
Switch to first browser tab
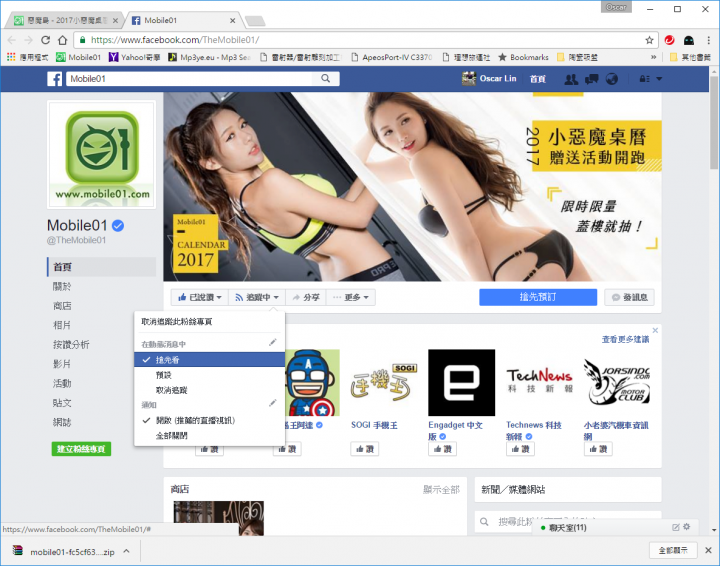point(64,20)
